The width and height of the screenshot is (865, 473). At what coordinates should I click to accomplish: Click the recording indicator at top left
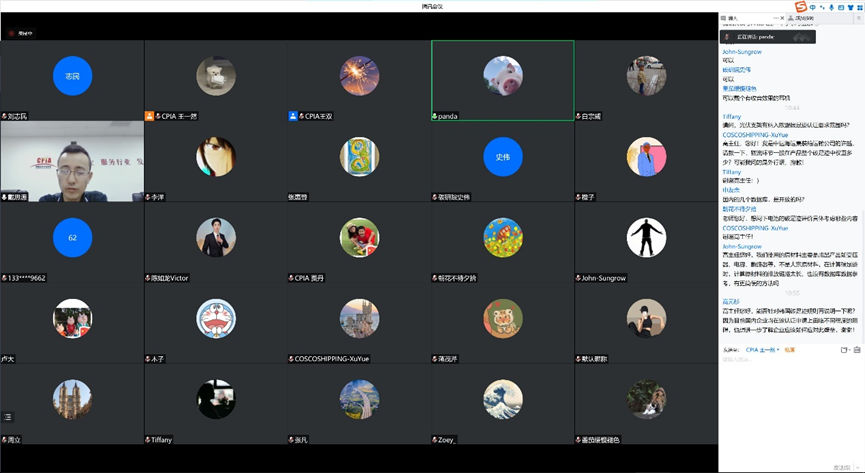[x=20, y=32]
